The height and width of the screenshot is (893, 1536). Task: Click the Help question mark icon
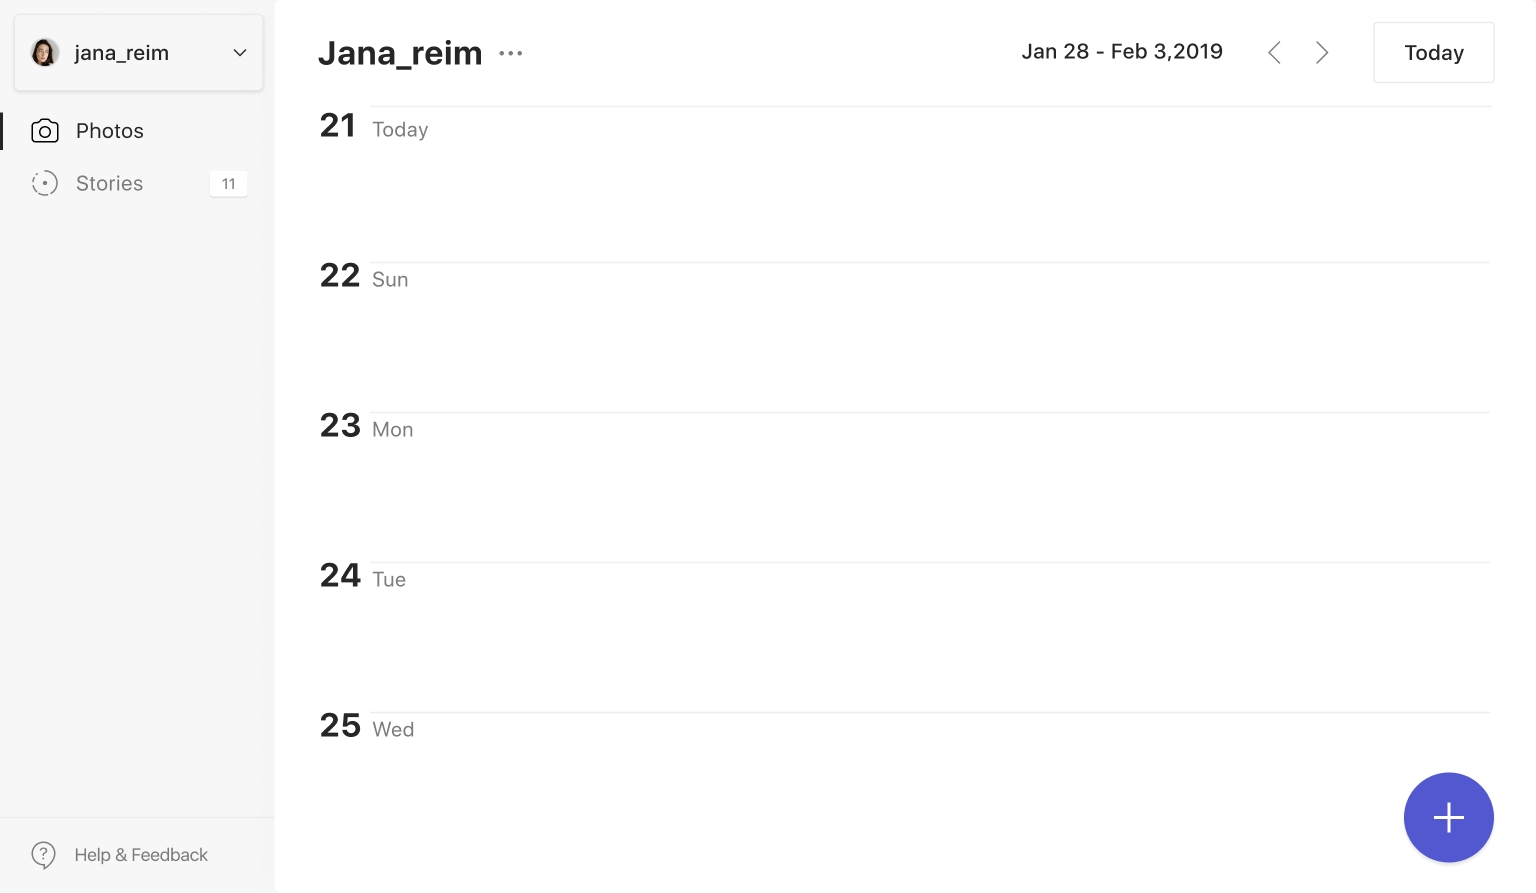coord(44,855)
